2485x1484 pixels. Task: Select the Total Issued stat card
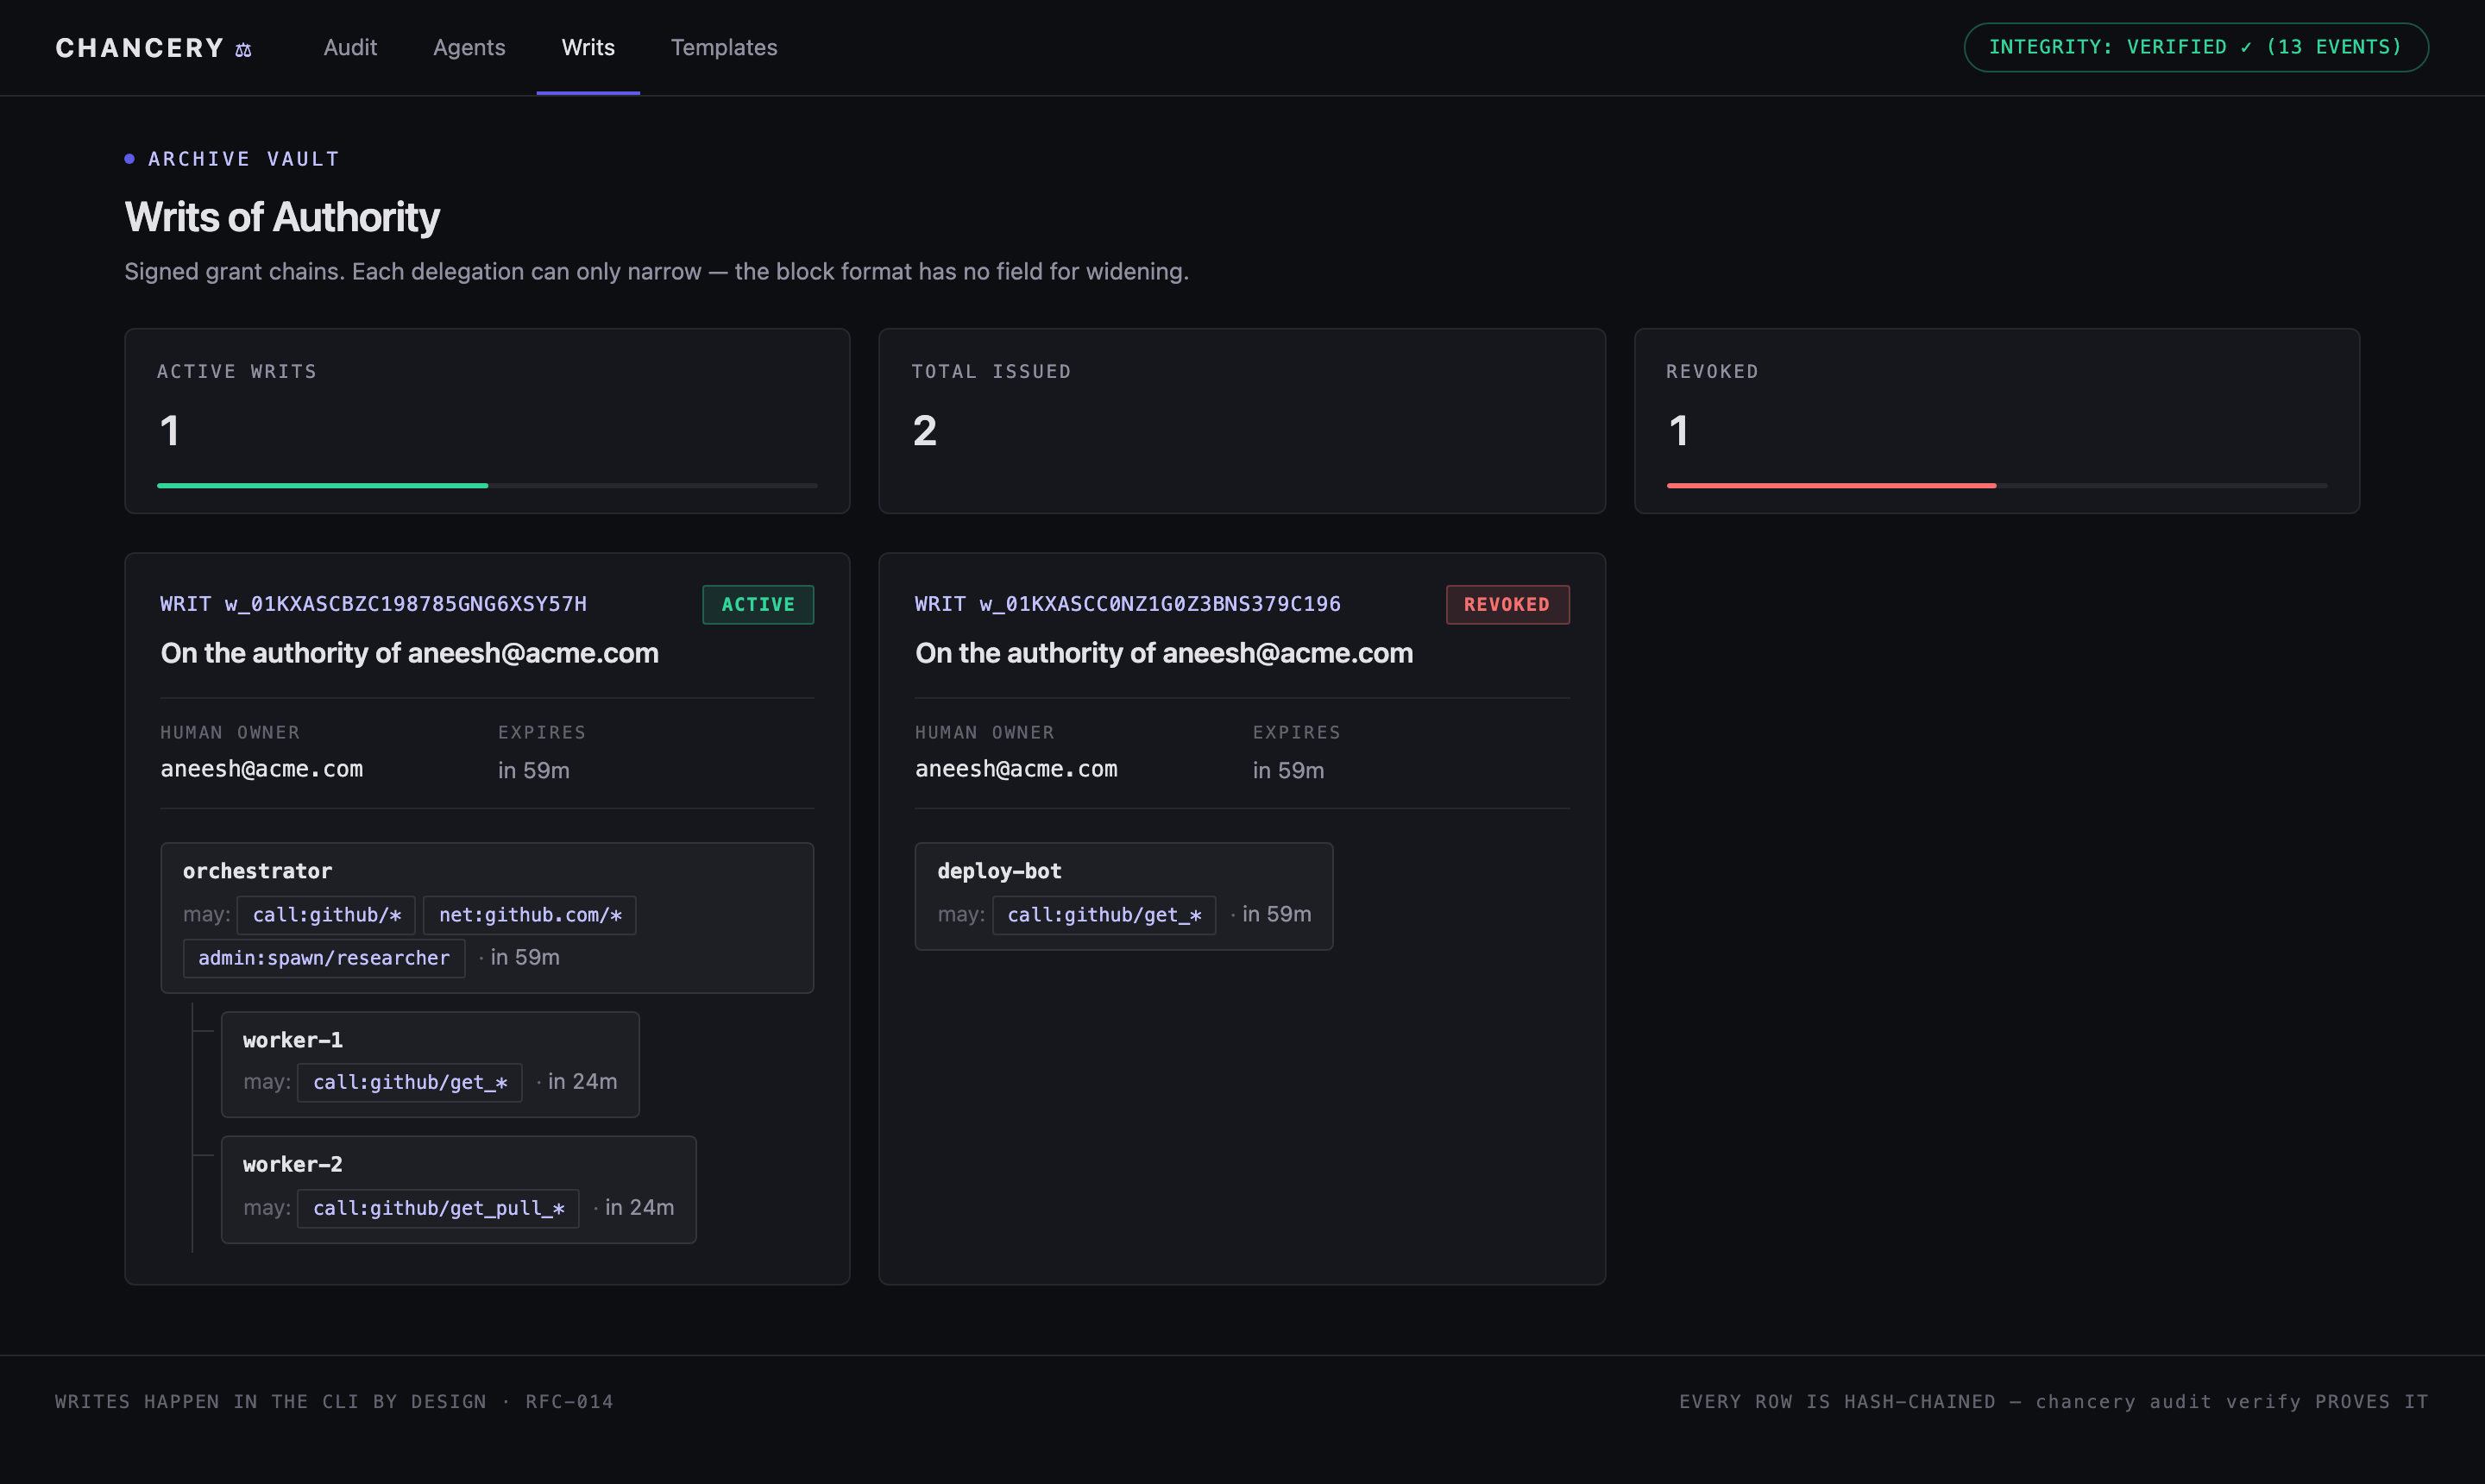1242,421
